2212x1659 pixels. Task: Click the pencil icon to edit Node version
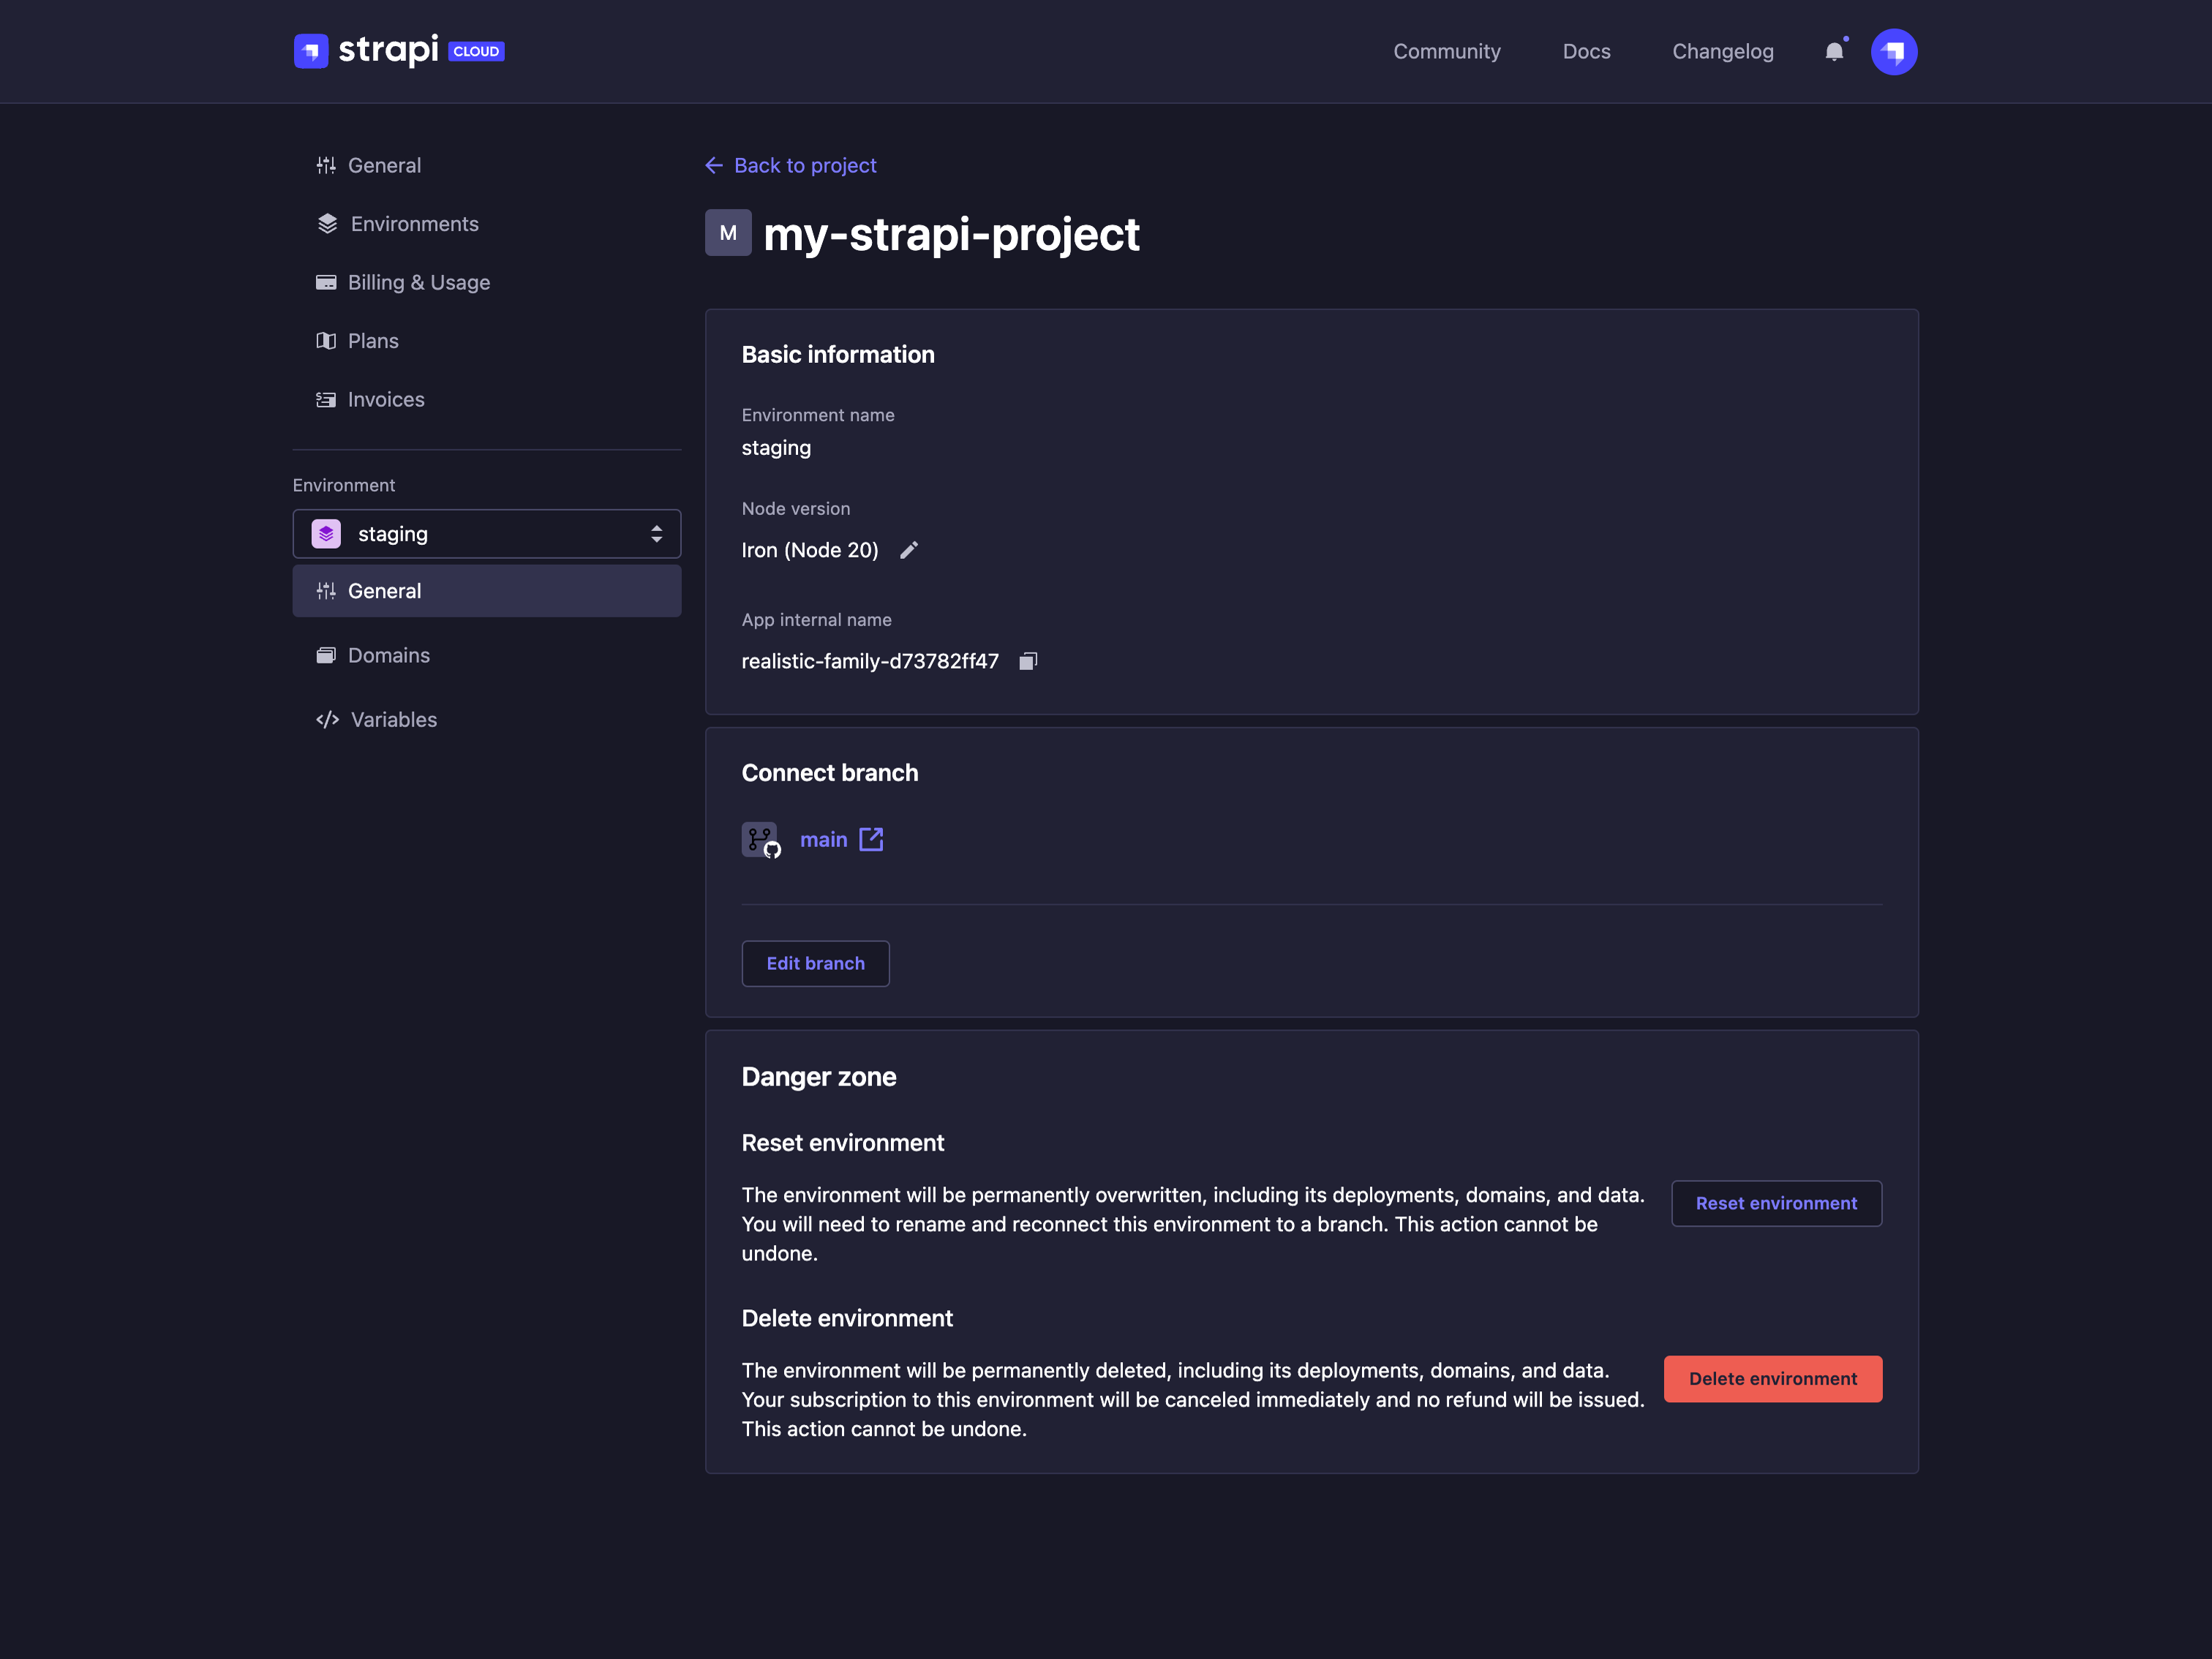(908, 549)
